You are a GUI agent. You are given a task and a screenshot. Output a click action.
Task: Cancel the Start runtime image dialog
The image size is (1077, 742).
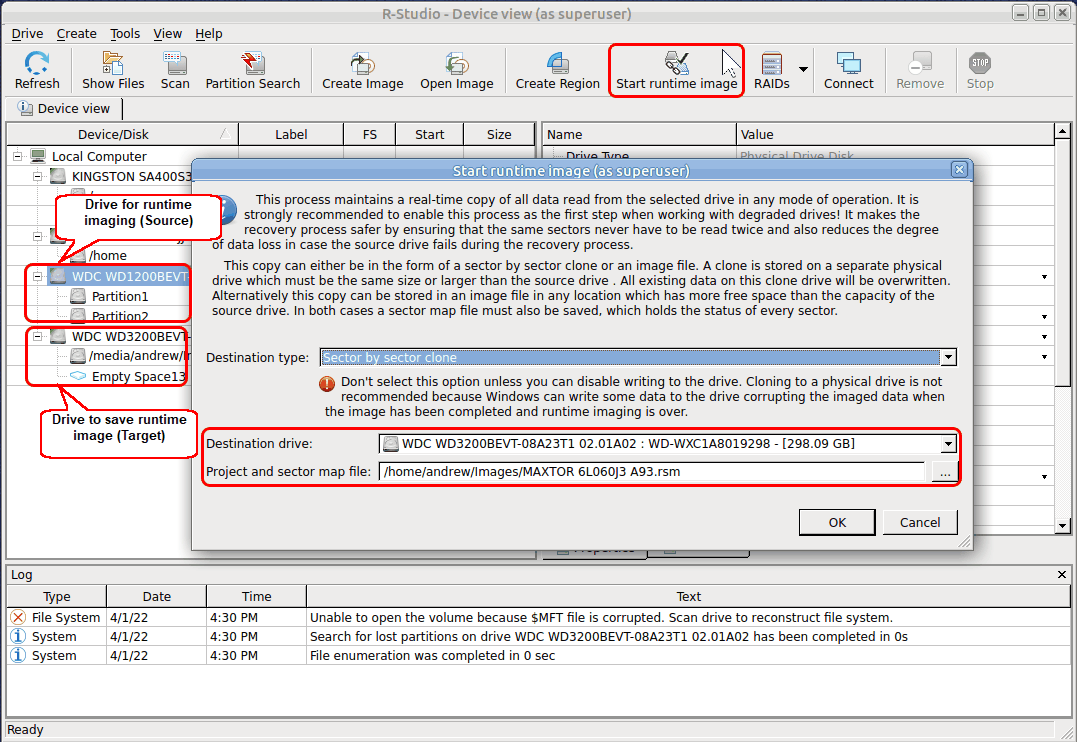click(x=920, y=522)
